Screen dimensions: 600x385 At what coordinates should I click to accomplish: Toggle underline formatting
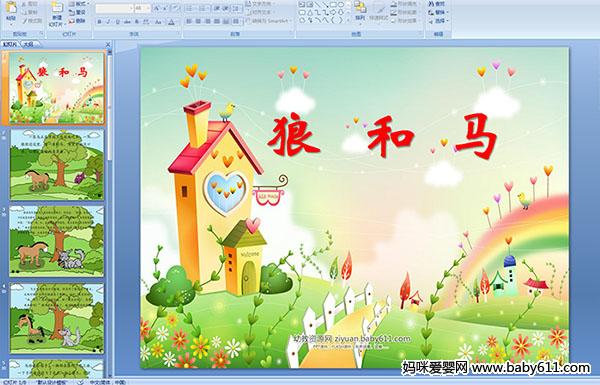[117, 22]
